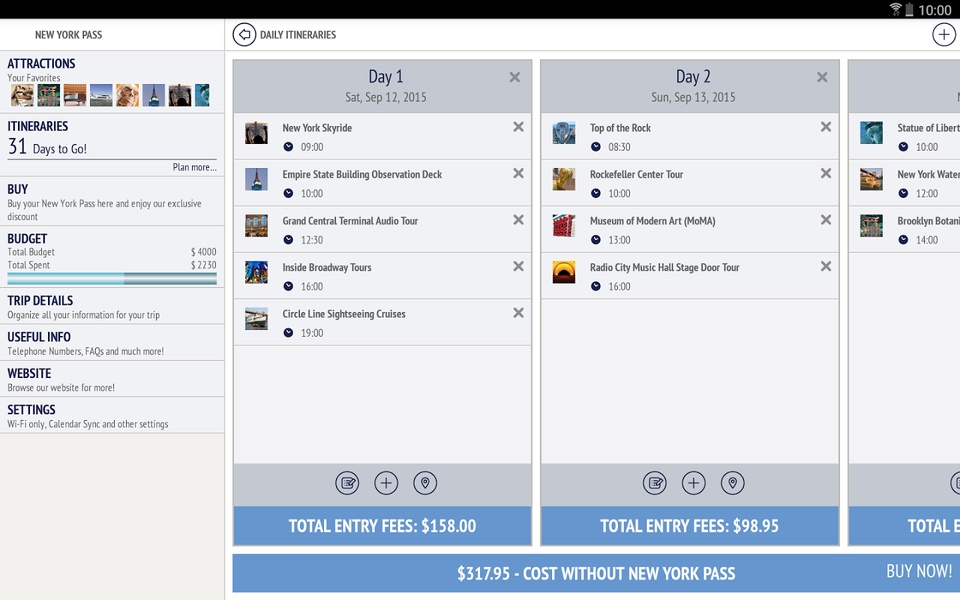Remove Circle Line Sightseeing Cruises entry

(x=519, y=313)
